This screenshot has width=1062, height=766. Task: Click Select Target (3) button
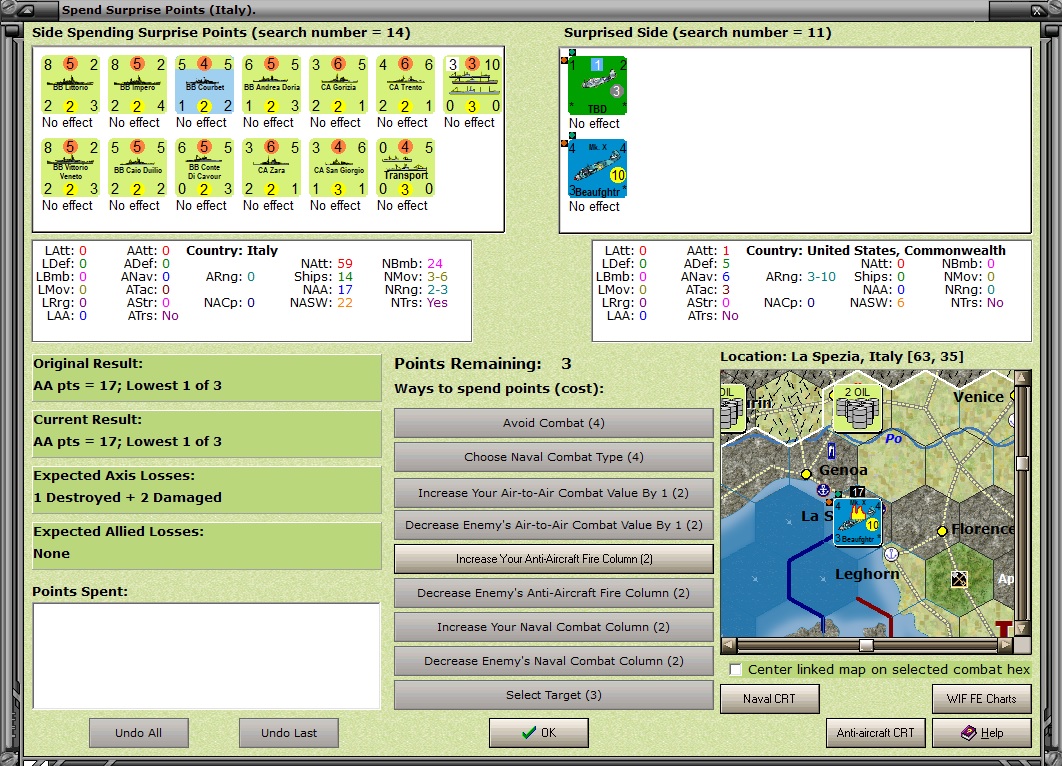click(553, 695)
